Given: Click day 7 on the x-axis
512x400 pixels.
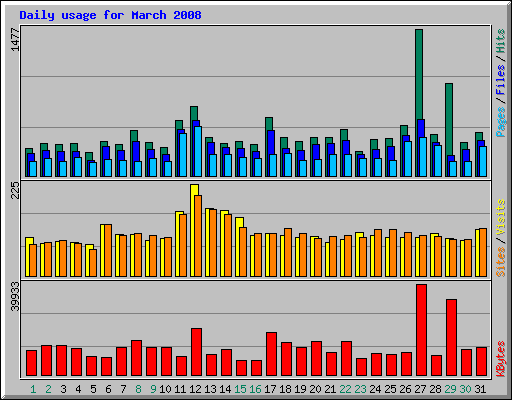Looking at the screenshot, I should [x=123, y=389].
